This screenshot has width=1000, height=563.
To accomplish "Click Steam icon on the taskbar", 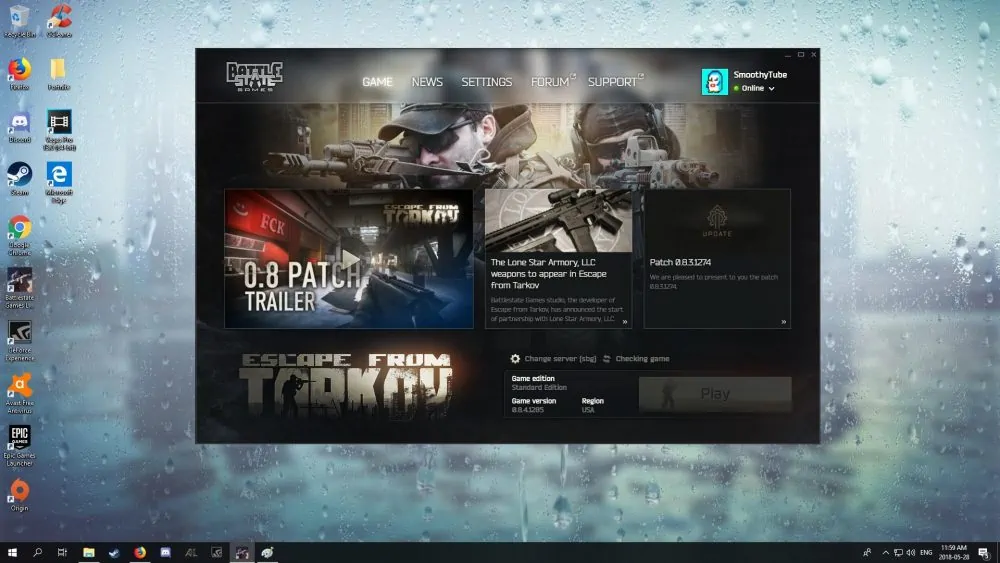I will (114, 552).
